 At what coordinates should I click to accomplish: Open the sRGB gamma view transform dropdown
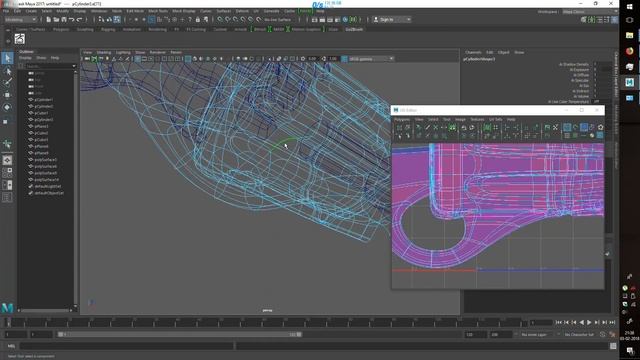[x=371, y=59]
